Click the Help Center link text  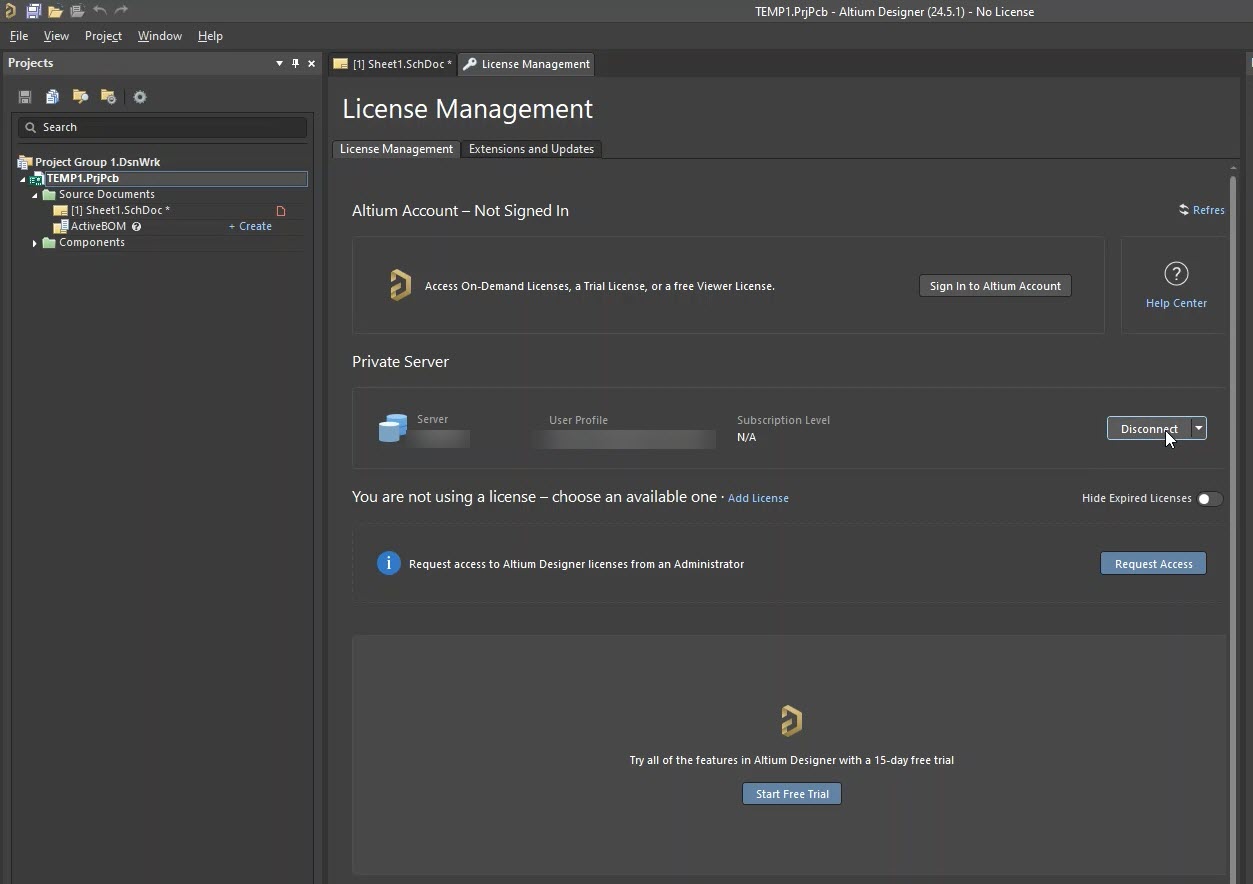1176,303
